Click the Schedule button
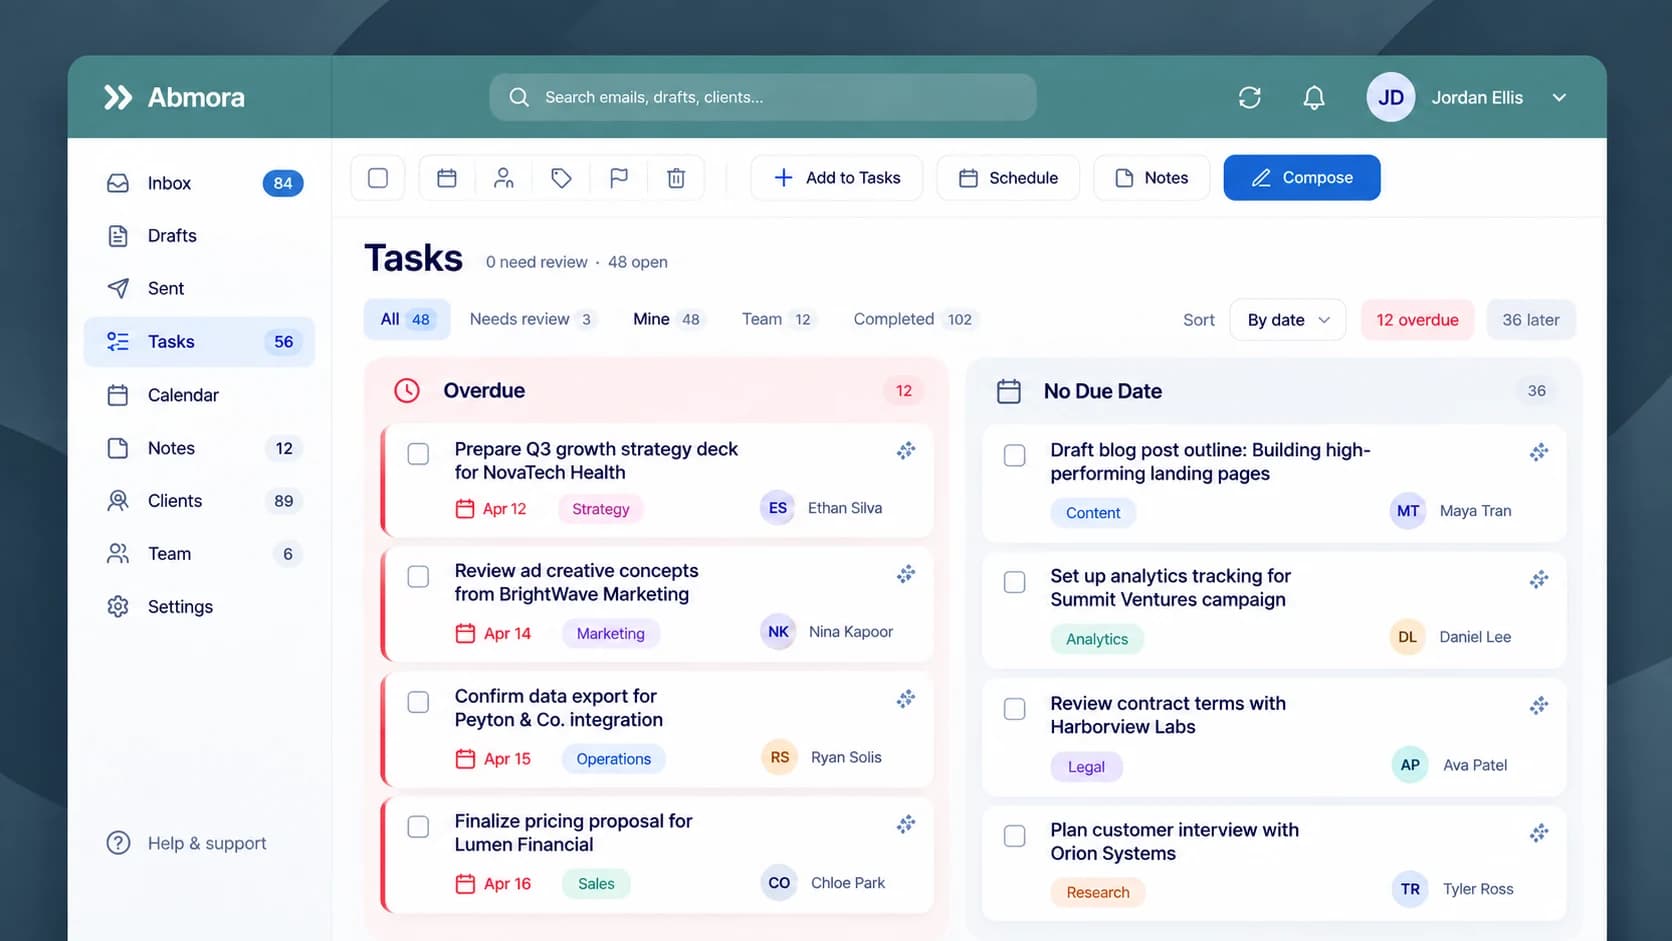The image size is (1672, 941). point(1008,178)
